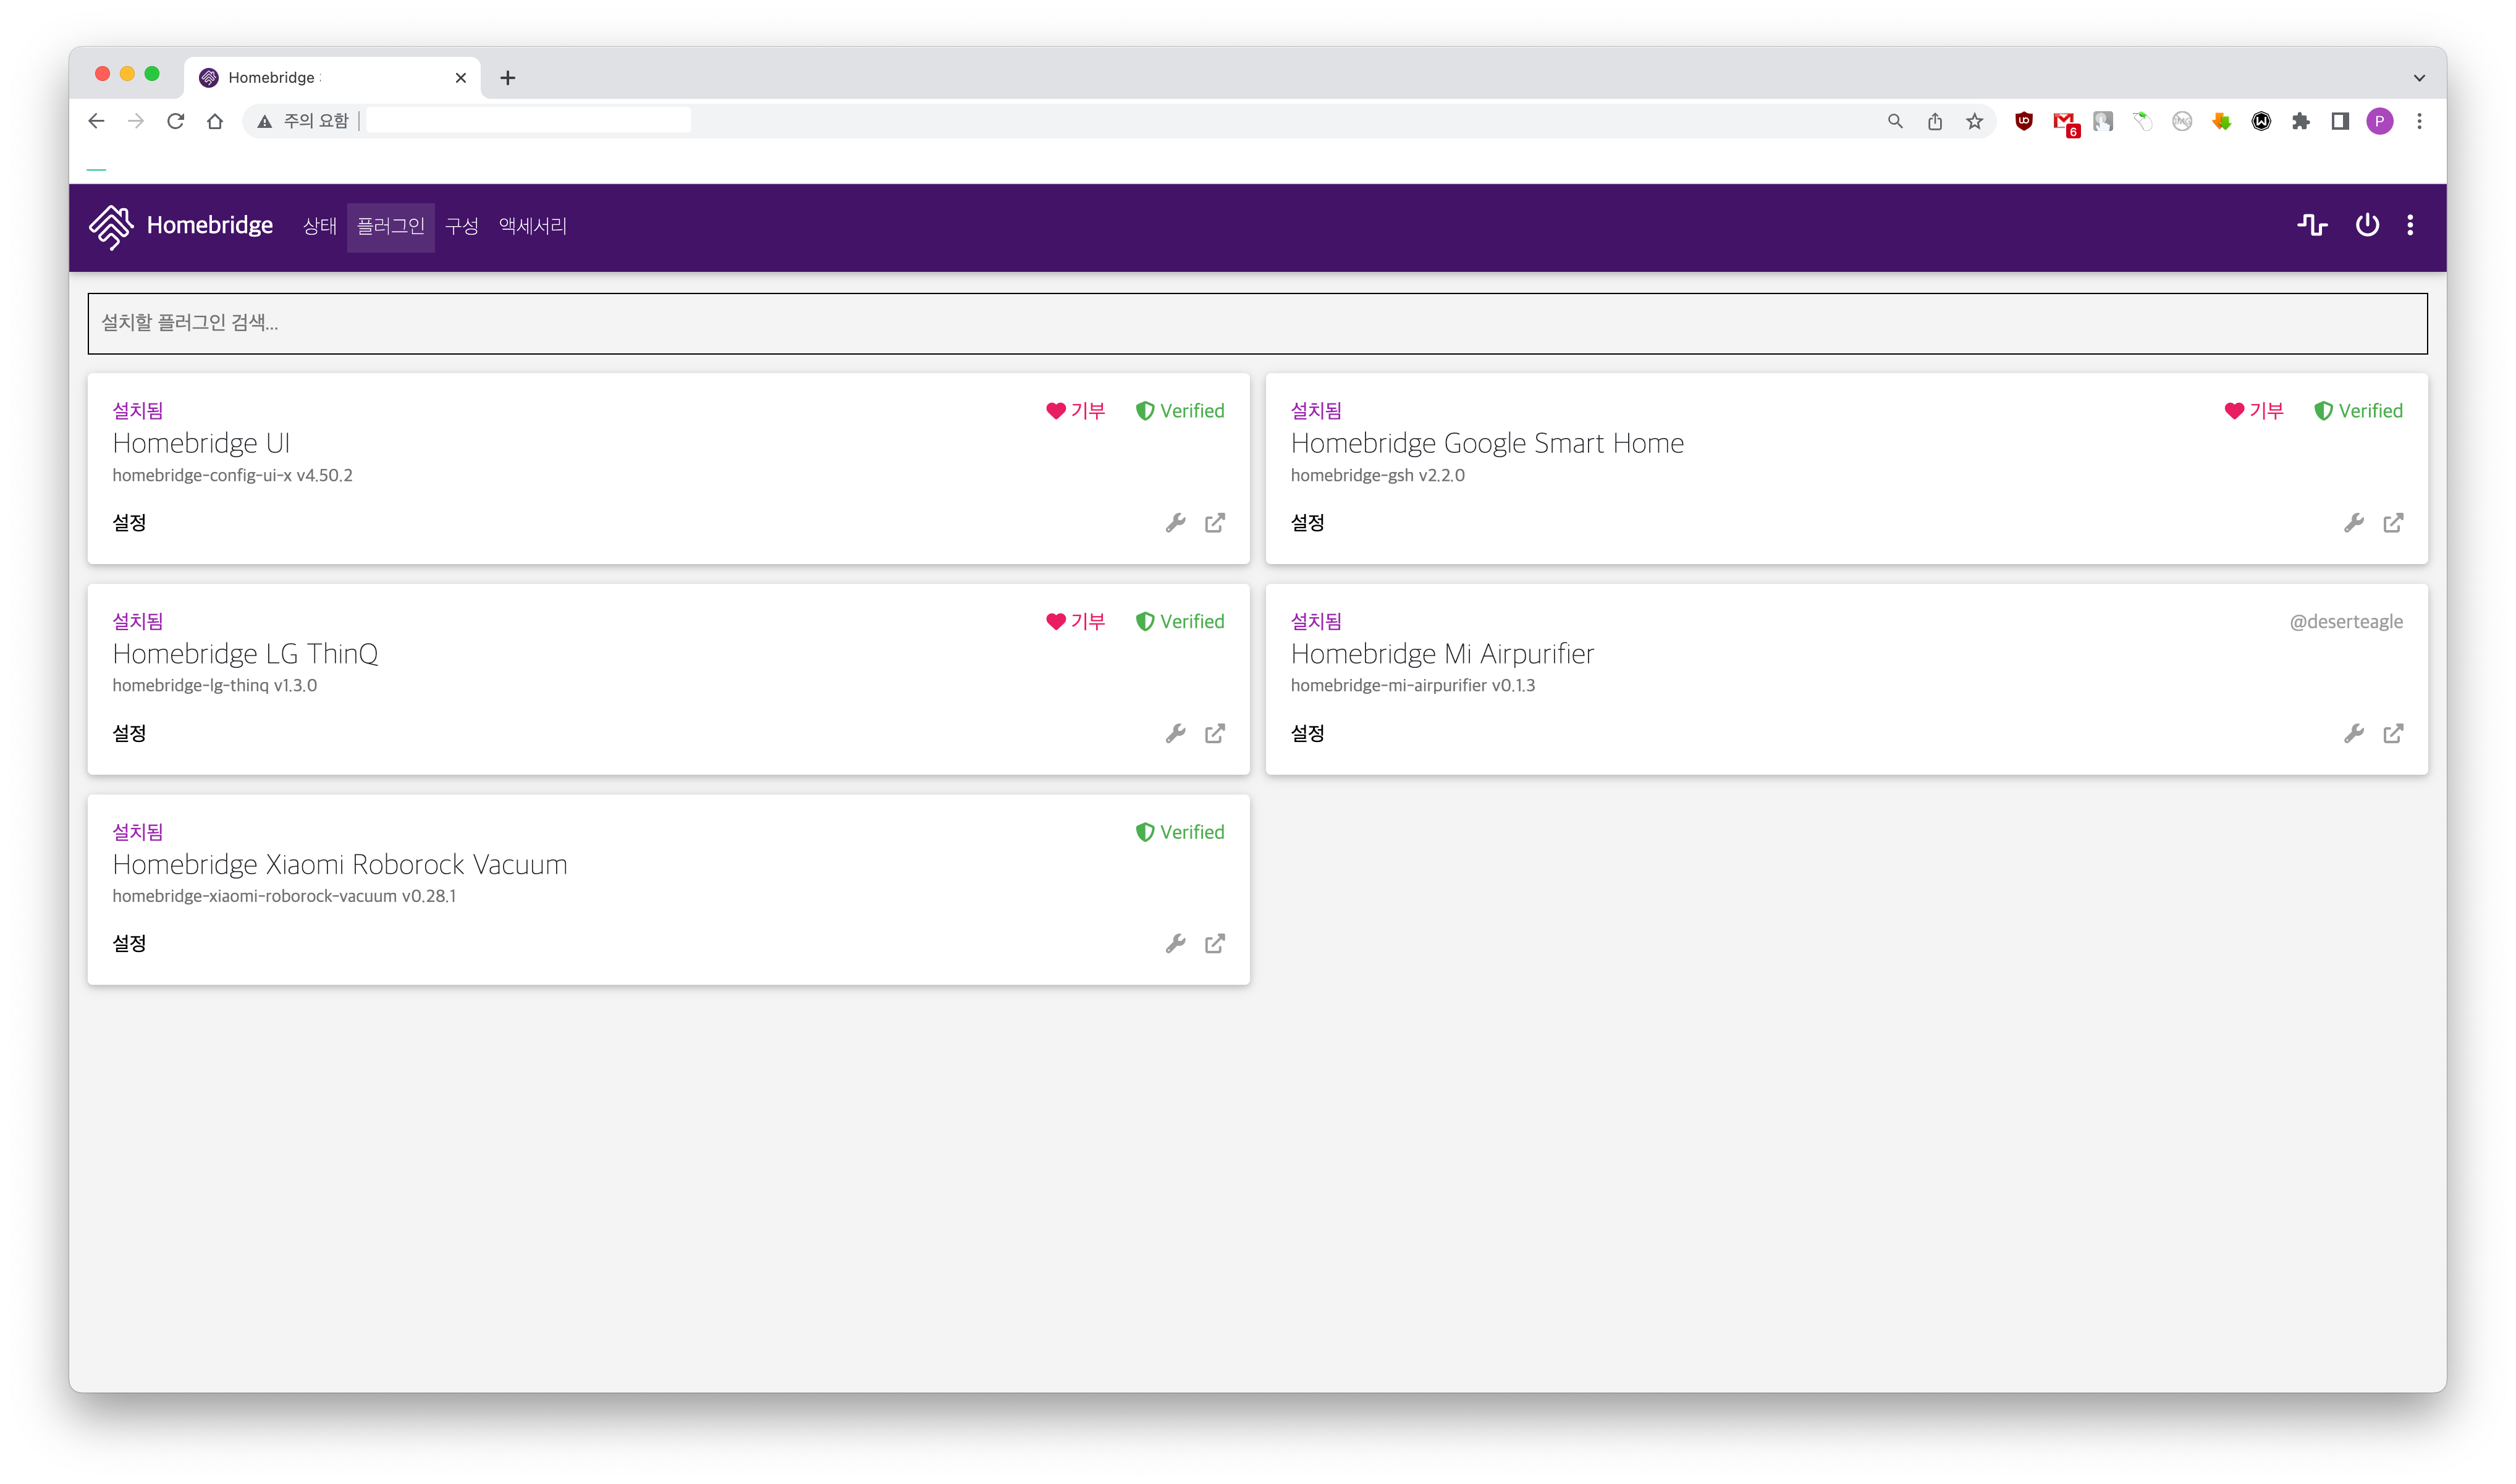Focus the plugin search field
The width and height of the screenshot is (2516, 1484).
pos(1257,323)
